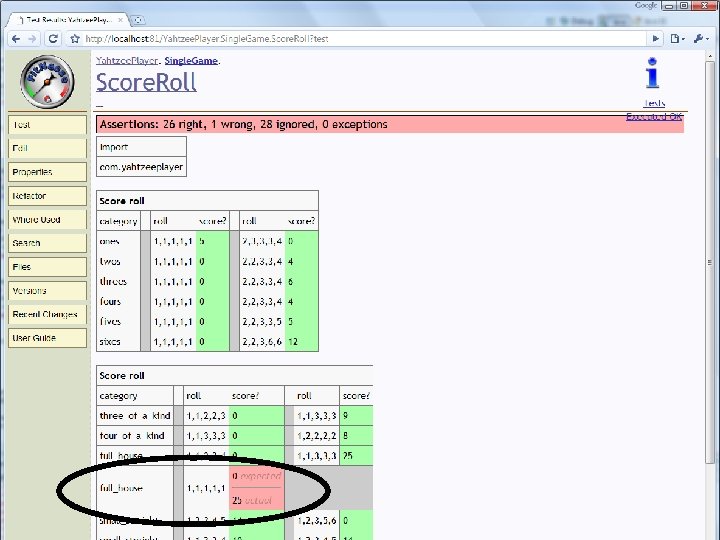Choose Refactor in the sidebar
This screenshot has width=720, height=540.
point(47,196)
